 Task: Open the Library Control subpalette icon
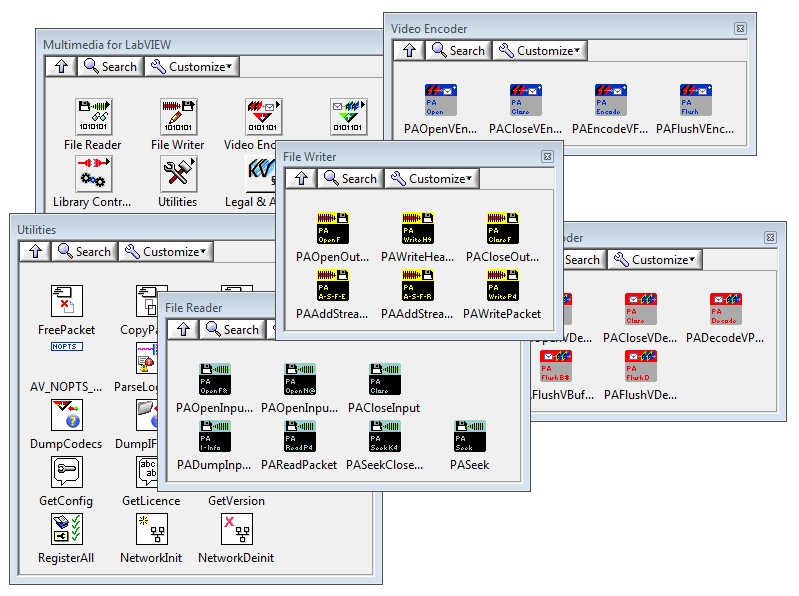[93, 174]
